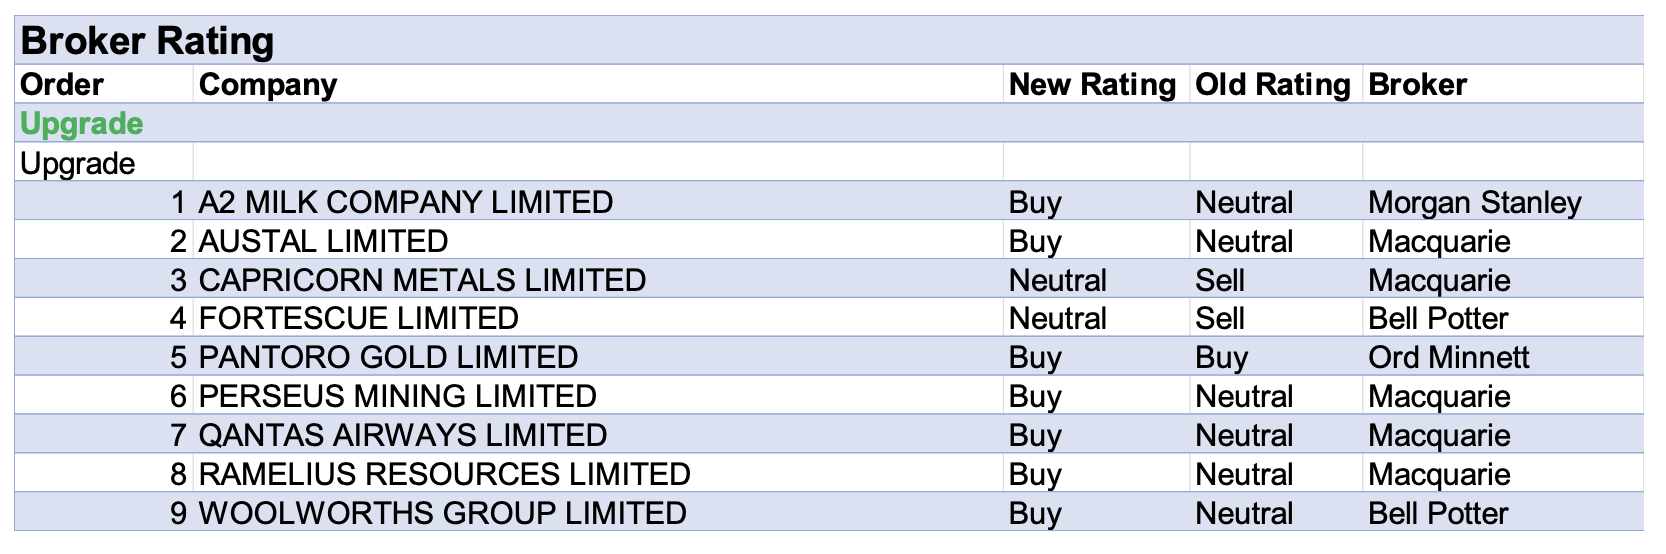The height and width of the screenshot is (554, 1666).
Task: Select A2 MILK COMPANY LIMITED cell
Action: pyautogui.click(x=405, y=202)
